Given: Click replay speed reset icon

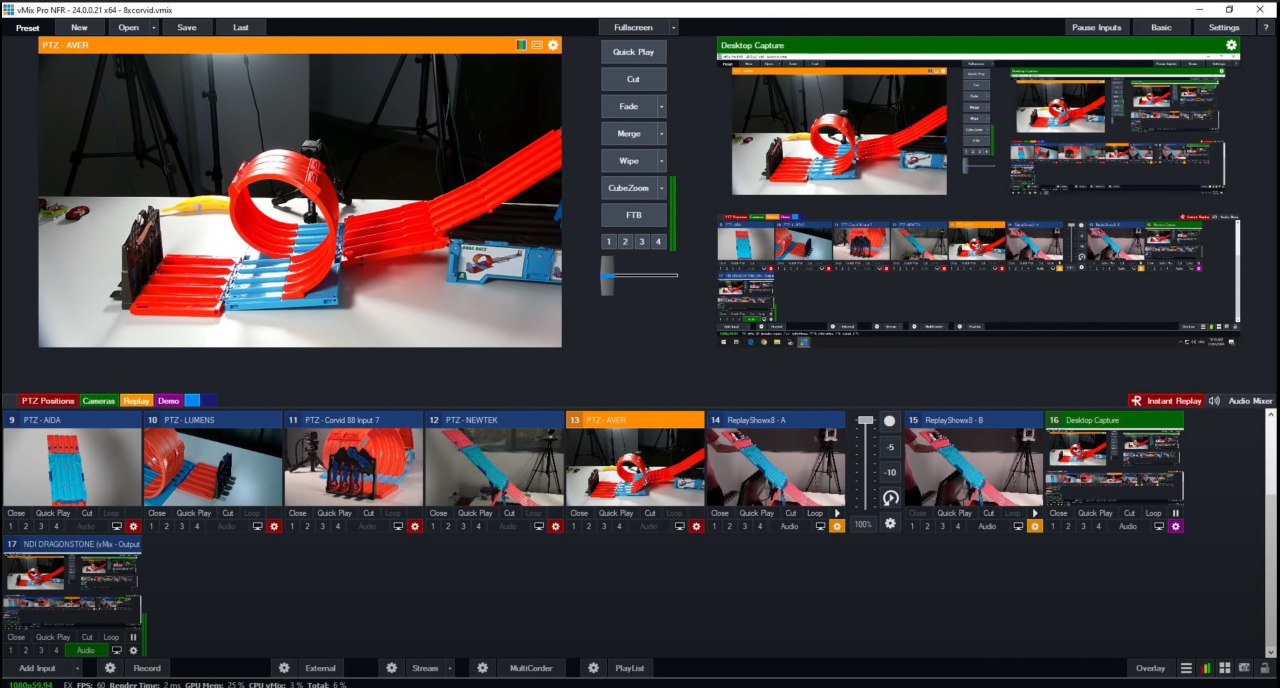Looking at the screenshot, I should pyautogui.click(x=890, y=497).
